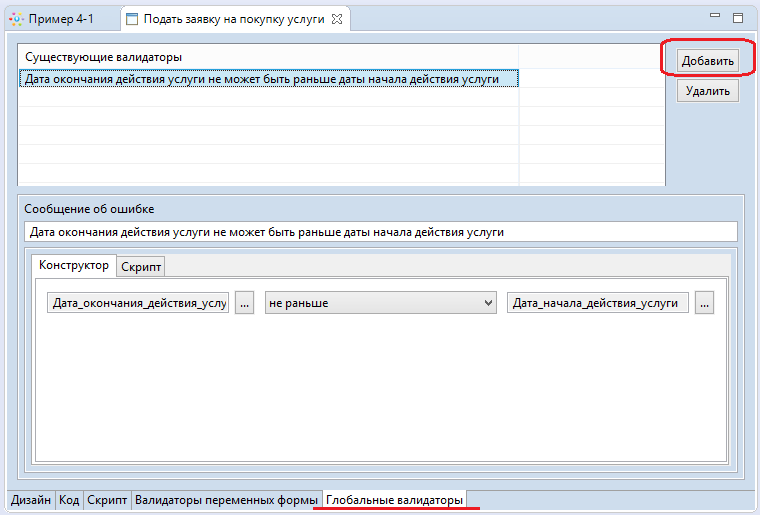This screenshot has height=515, width=760.
Task: Click the Дата_начала_действия_услуги variable field
Action: pyautogui.click(x=598, y=303)
